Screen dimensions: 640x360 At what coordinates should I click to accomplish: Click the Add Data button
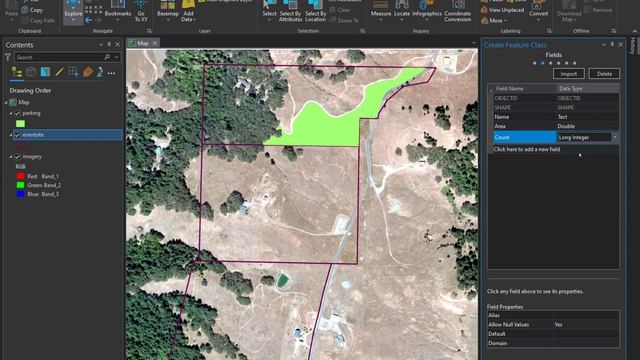(188, 11)
